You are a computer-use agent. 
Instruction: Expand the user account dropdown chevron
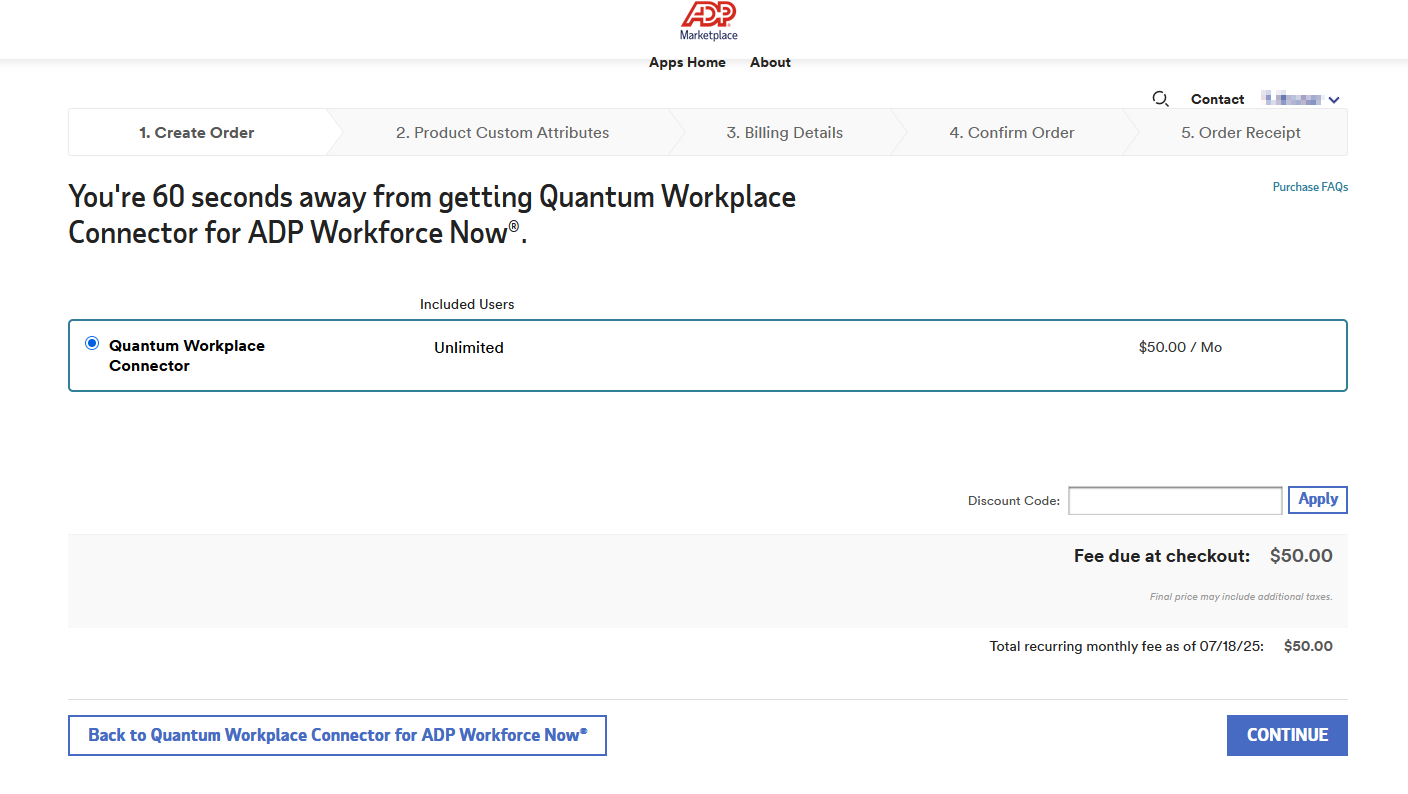[1334, 100]
